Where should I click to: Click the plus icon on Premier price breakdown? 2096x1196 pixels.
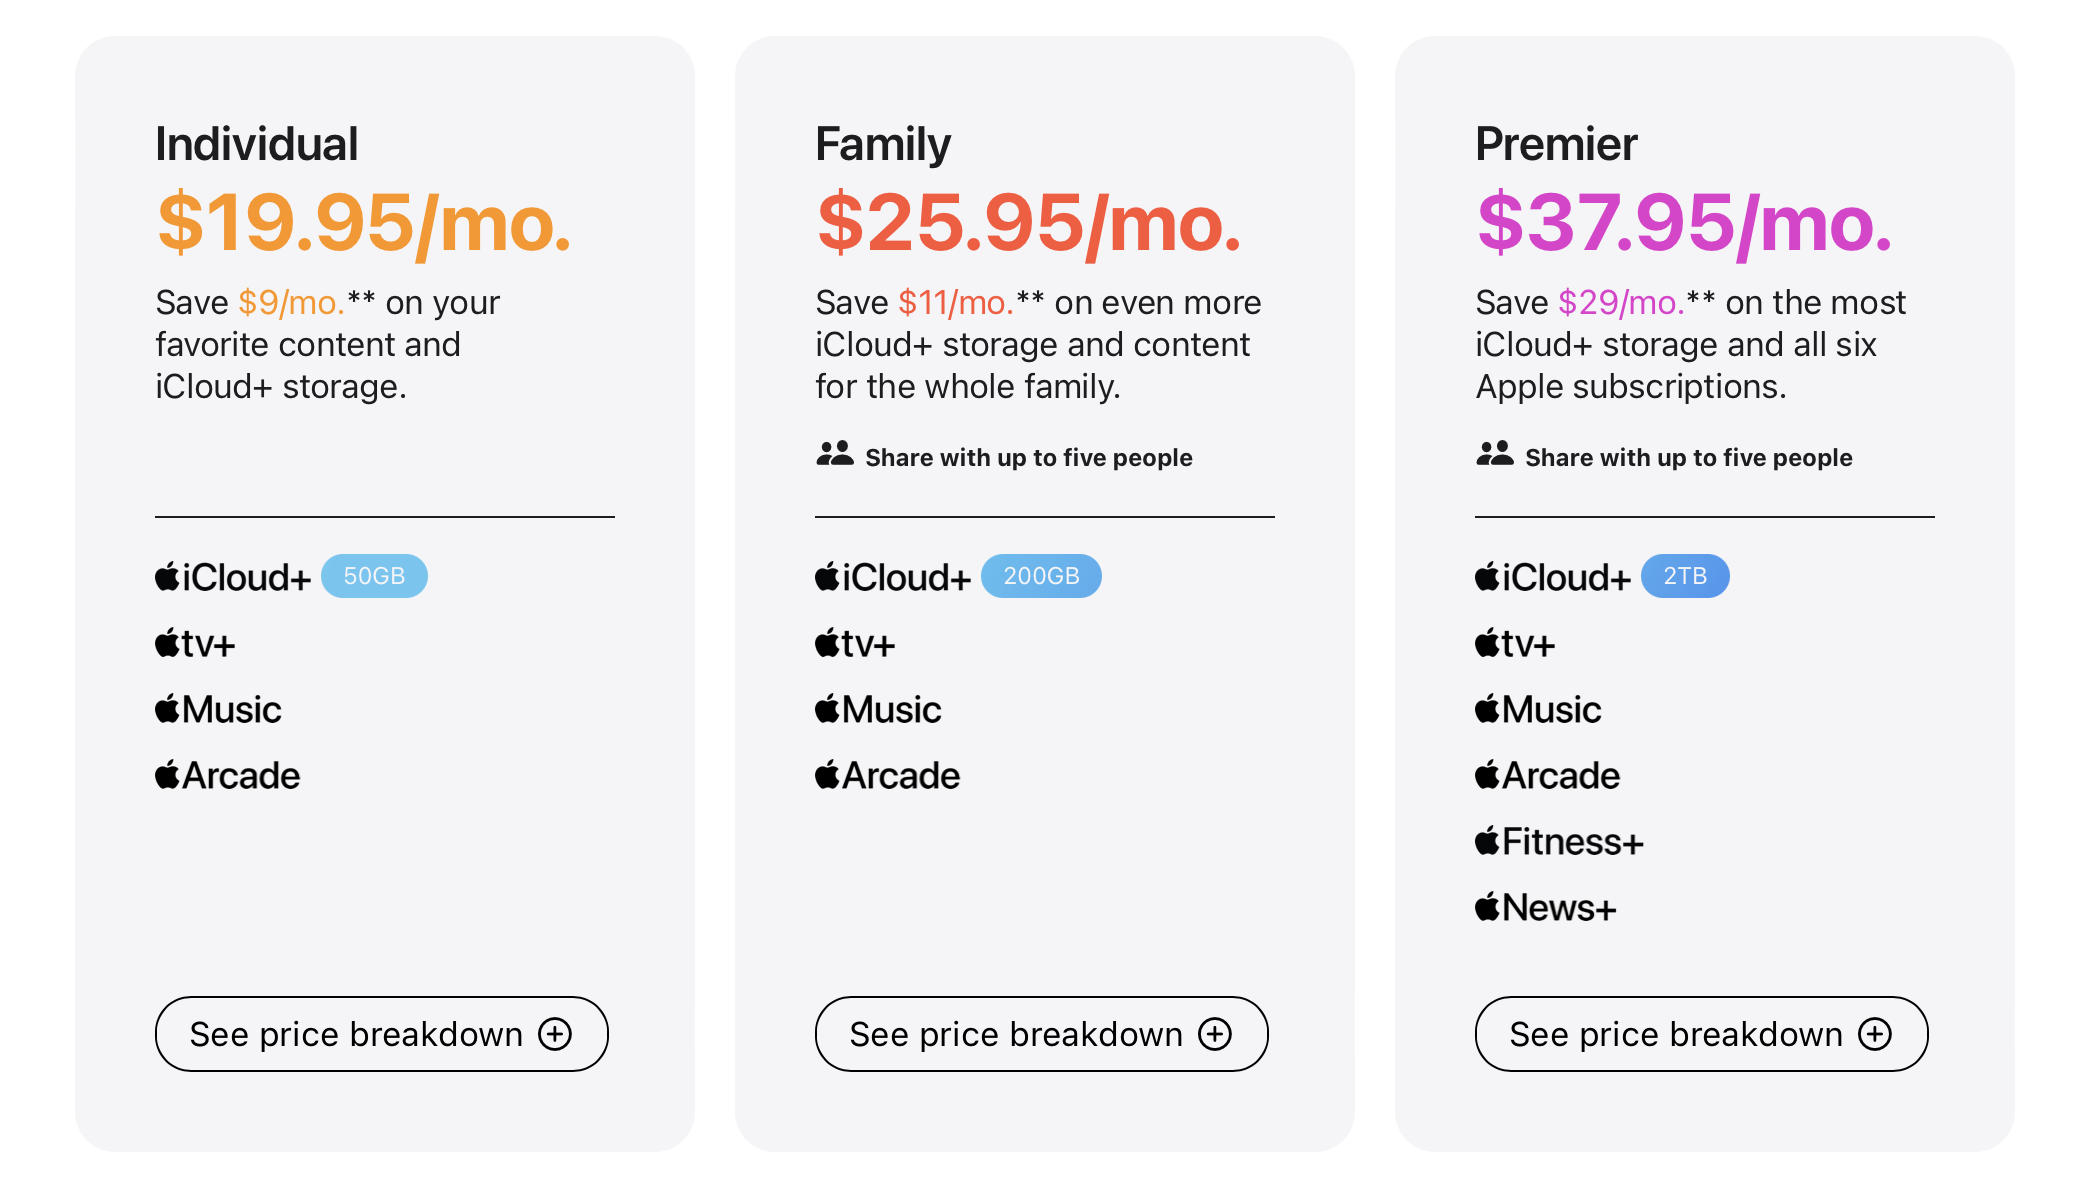coord(1876,1034)
